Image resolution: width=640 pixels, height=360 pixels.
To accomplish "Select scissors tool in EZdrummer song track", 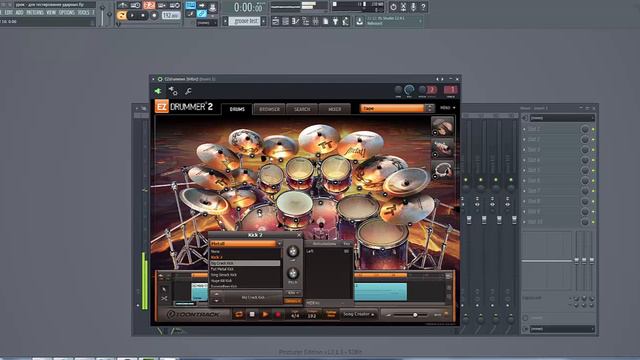I will [164, 299].
